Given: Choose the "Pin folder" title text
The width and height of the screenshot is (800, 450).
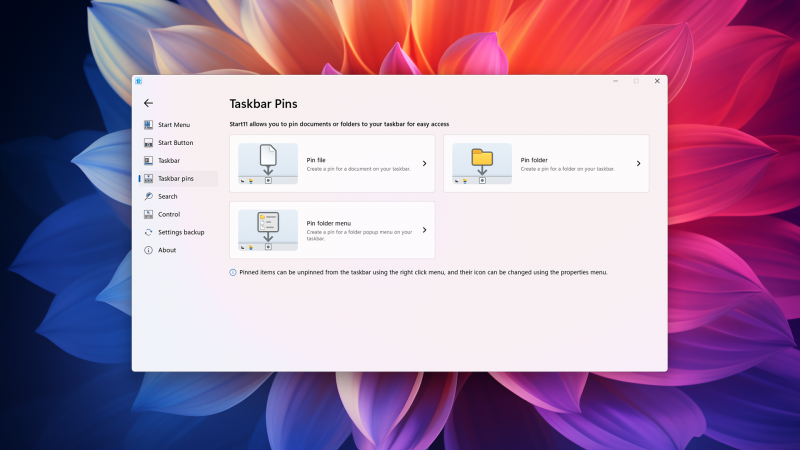Looking at the screenshot, I should pos(534,160).
